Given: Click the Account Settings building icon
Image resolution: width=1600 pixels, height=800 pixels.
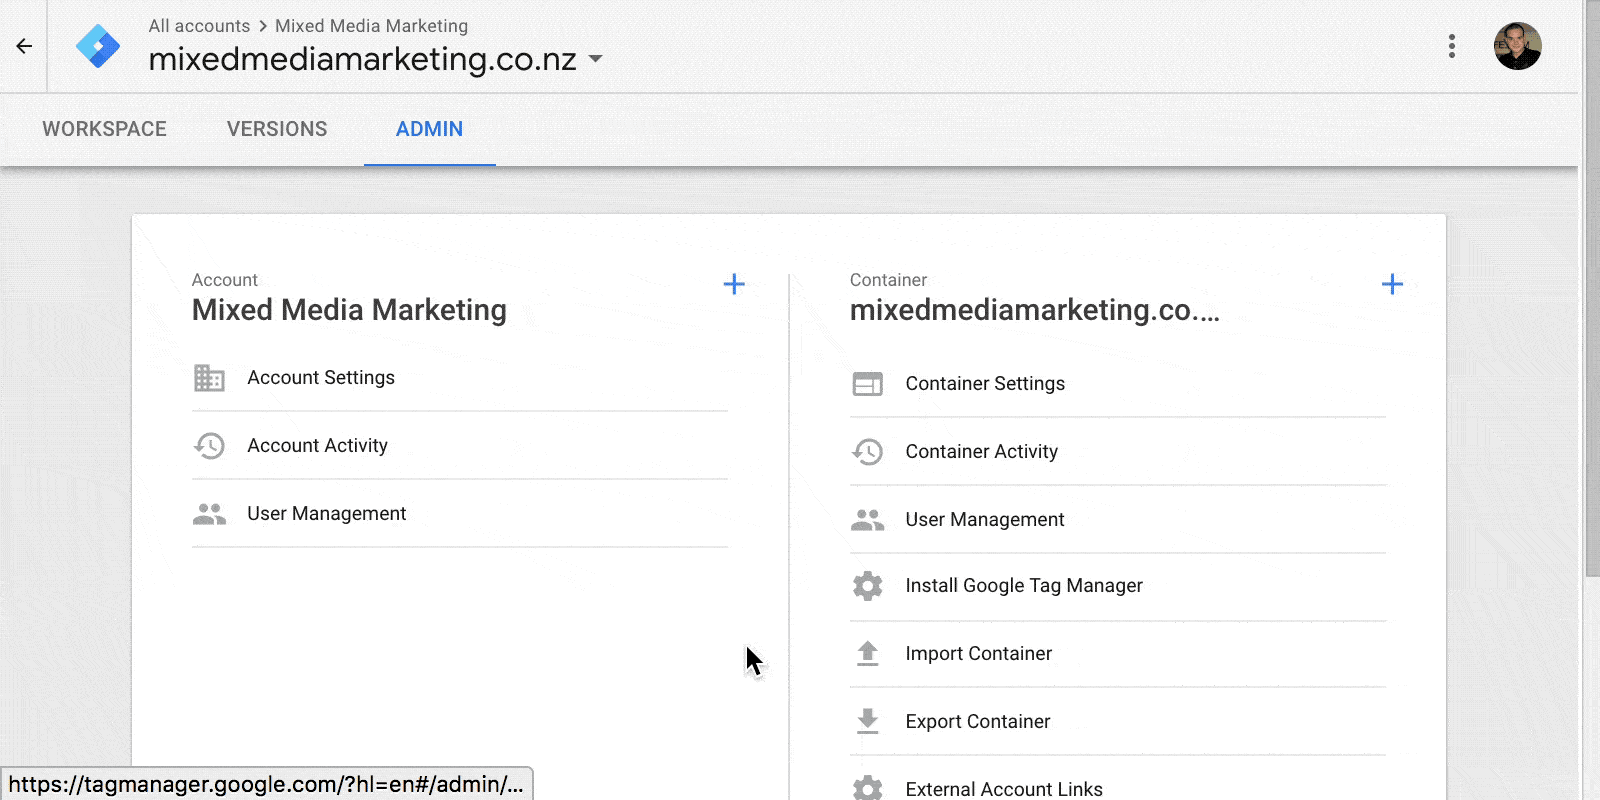Looking at the screenshot, I should (209, 378).
